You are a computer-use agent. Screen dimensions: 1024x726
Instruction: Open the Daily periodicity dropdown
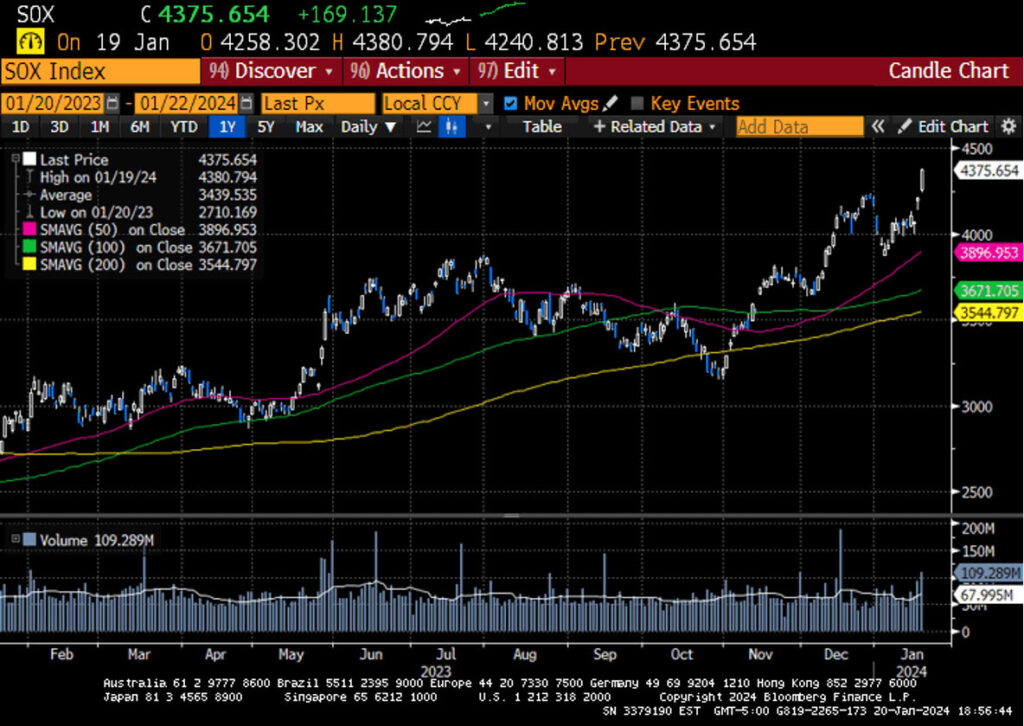369,127
